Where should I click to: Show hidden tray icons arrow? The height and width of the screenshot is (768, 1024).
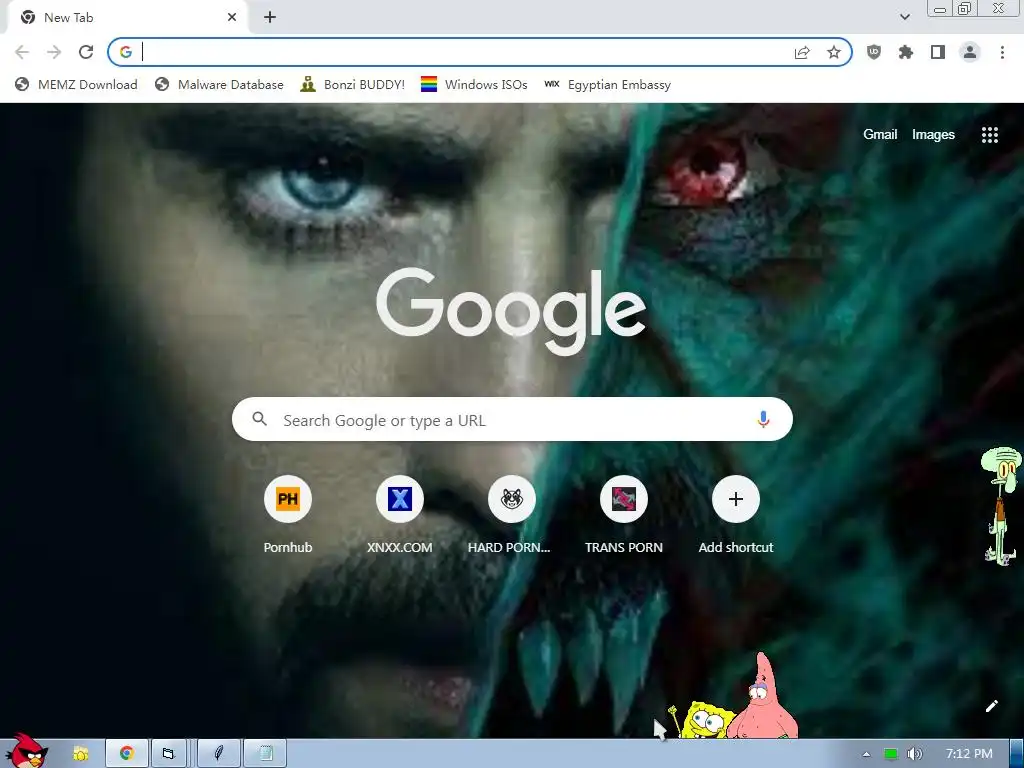(x=866, y=754)
